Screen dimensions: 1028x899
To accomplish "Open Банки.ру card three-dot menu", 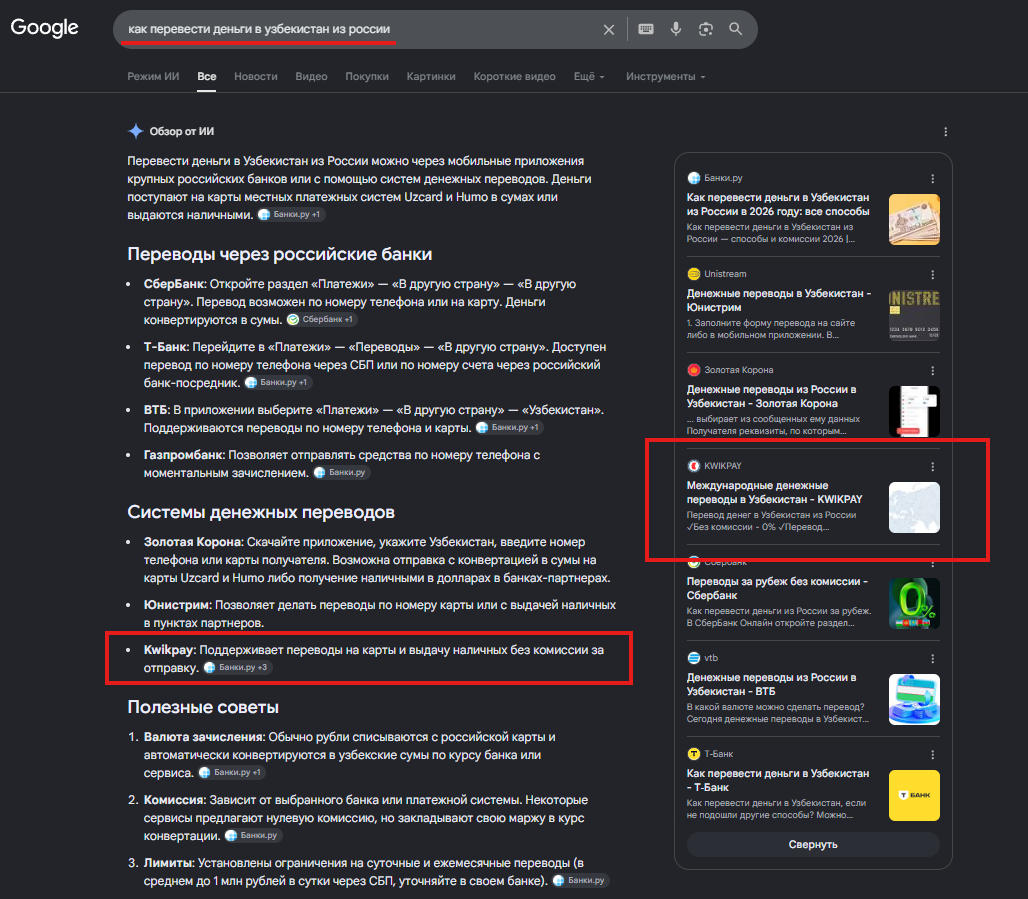I will pos(932,178).
